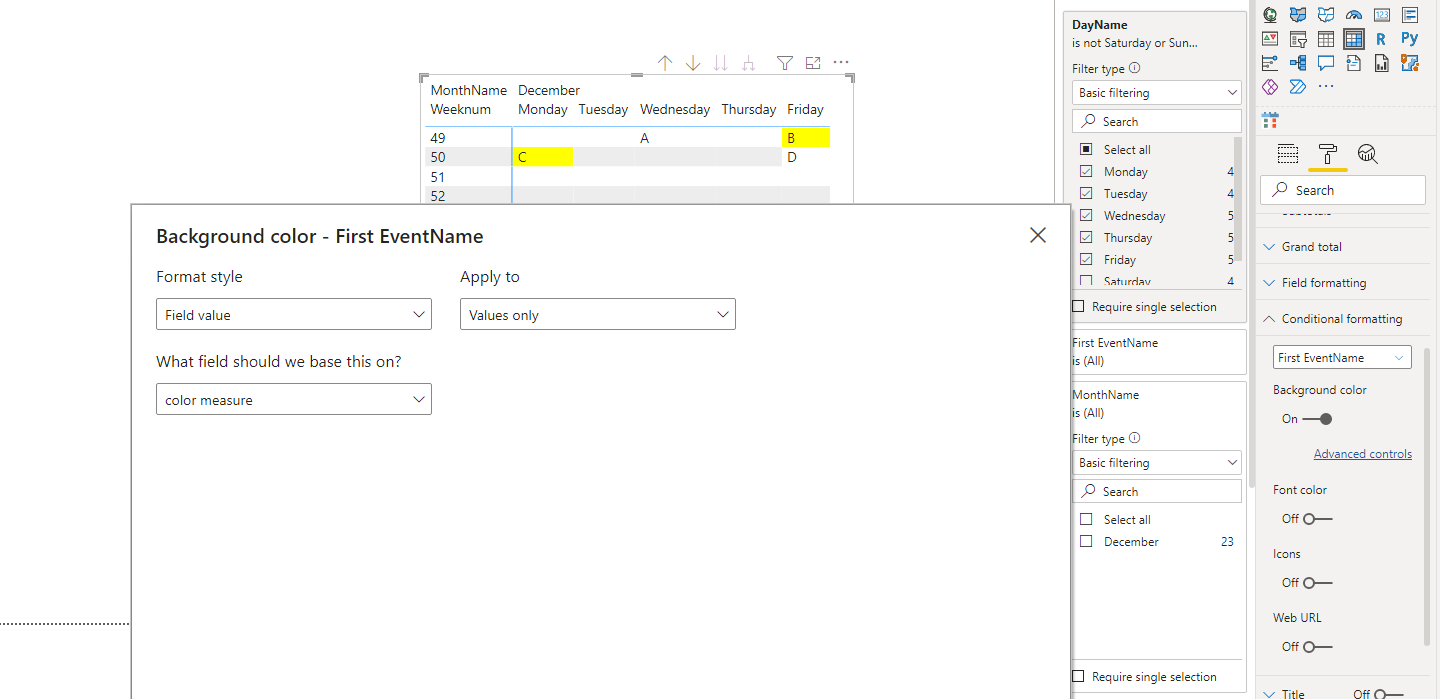Close the Background color dialog

[1038, 235]
